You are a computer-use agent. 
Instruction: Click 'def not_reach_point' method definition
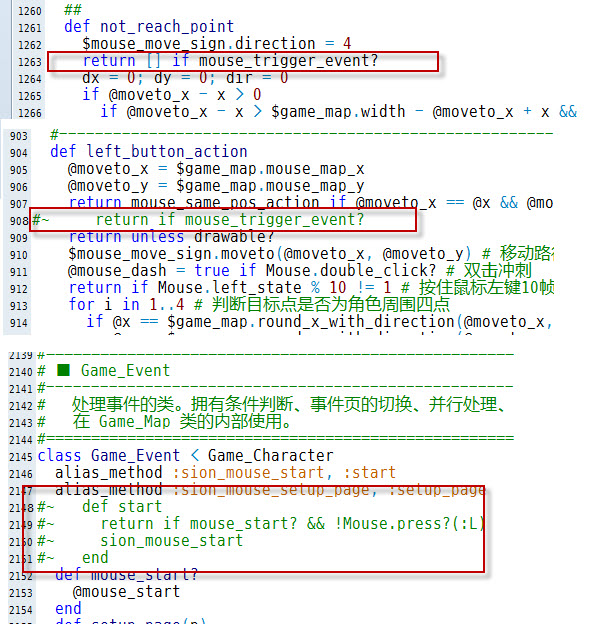(149, 27)
